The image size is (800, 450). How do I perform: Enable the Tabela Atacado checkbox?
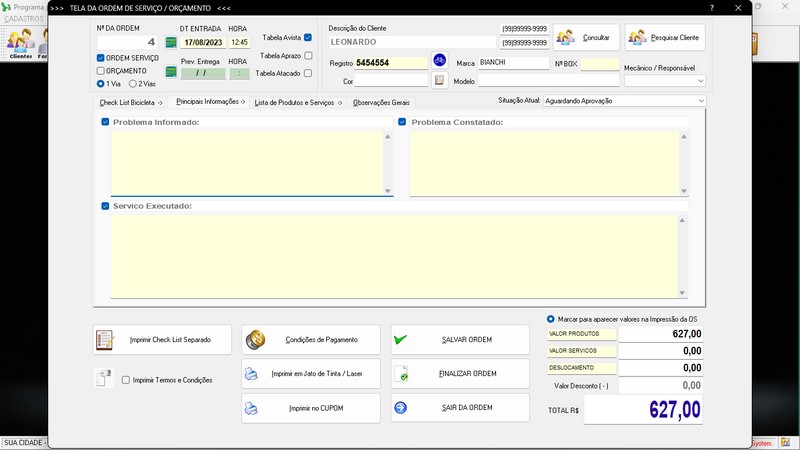[x=308, y=73]
